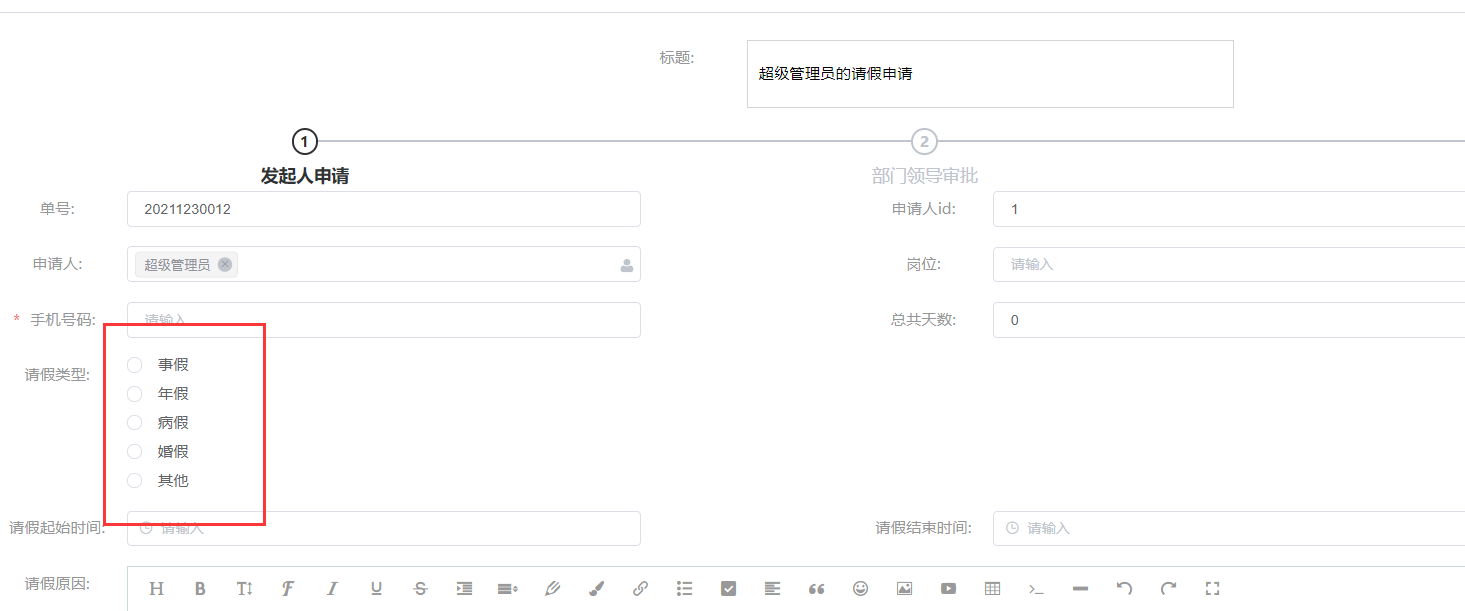1465x611 pixels.
Task: Insert a hyperlink with the link icon
Action: point(640,589)
